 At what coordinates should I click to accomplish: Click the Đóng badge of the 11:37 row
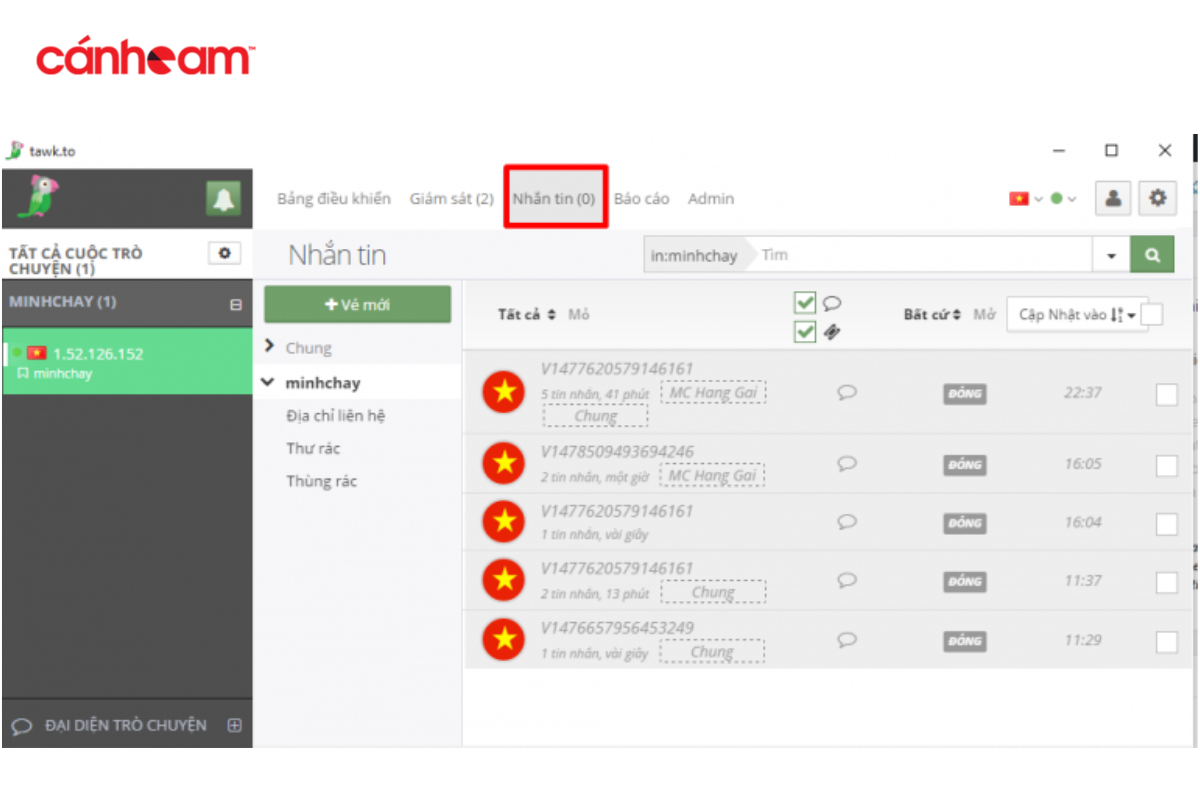[x=964, y=581]
